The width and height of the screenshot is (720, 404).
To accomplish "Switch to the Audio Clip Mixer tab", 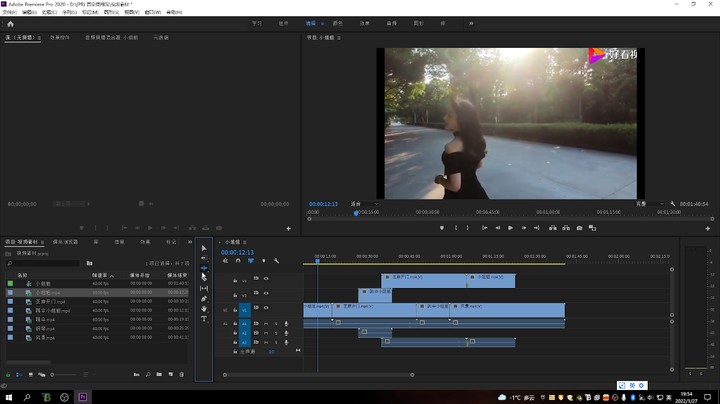I will (111, 38).
